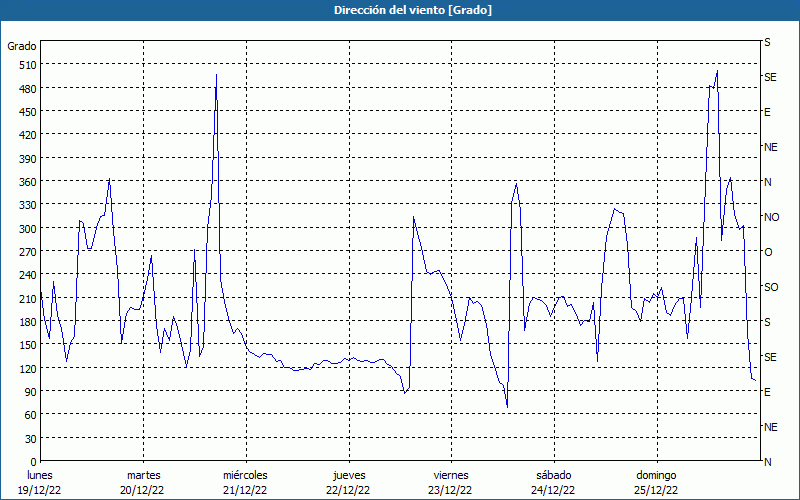
Task: Select the "SE" compass label level with 480
Action: click(x=770, y=77)
